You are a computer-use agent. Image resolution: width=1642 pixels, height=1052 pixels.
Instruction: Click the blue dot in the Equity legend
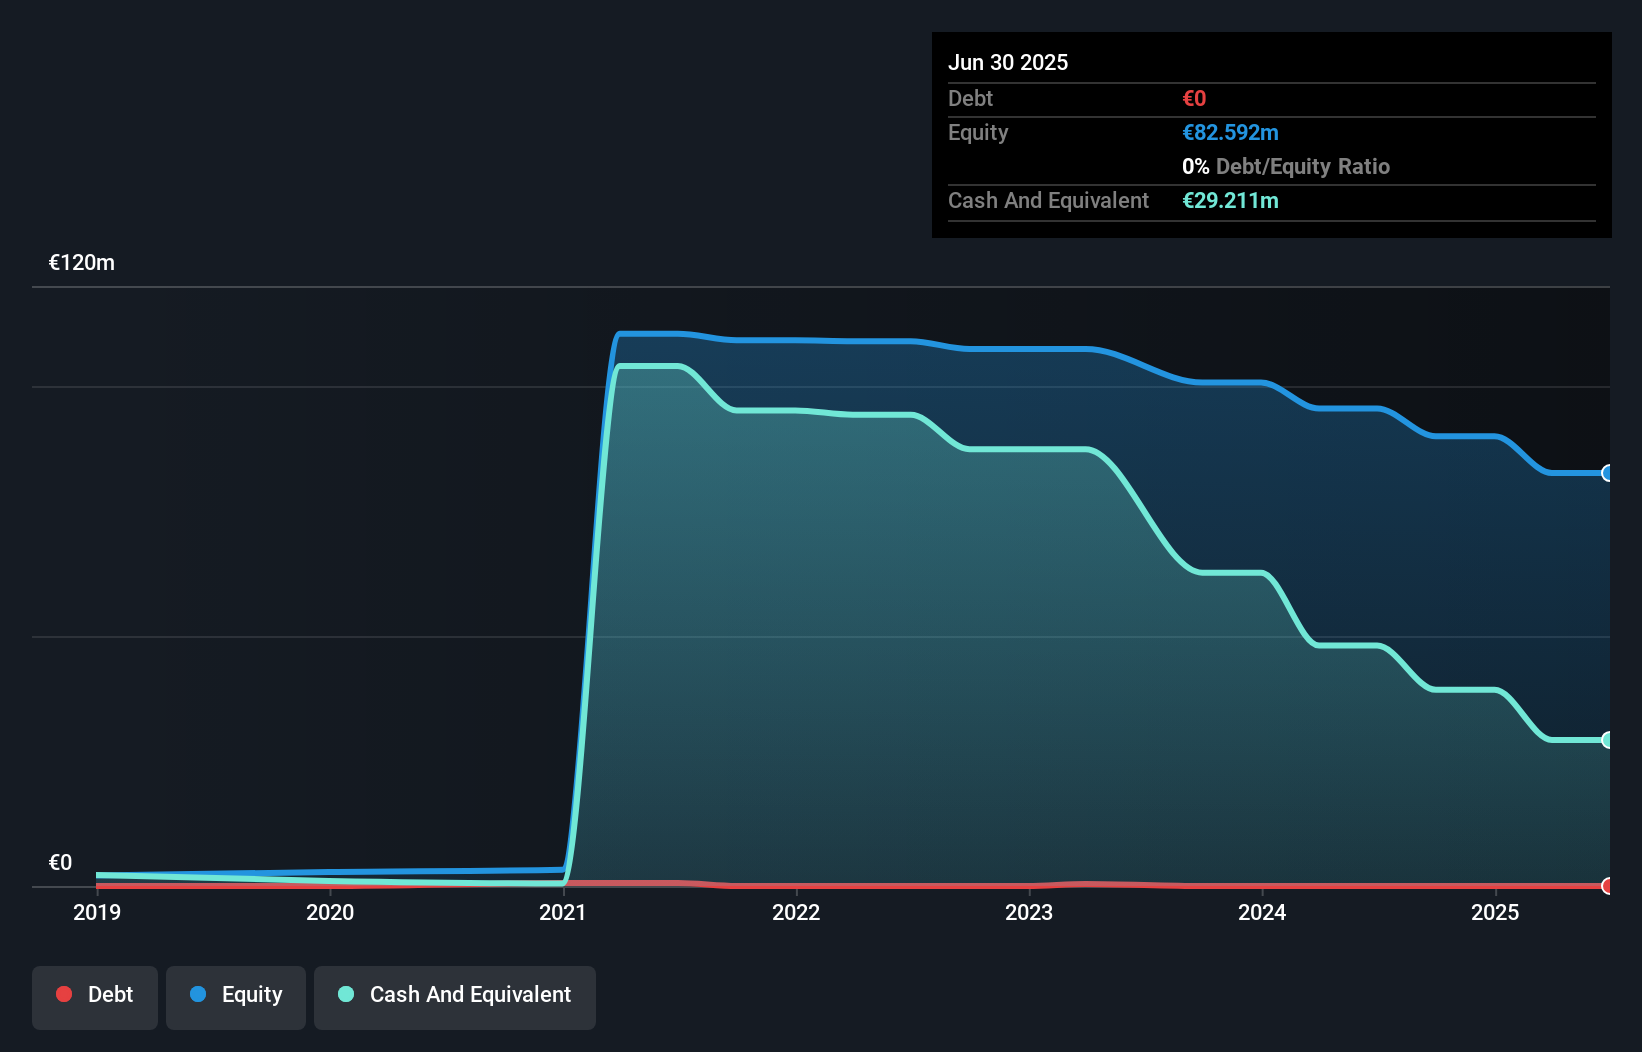(200, 994)
